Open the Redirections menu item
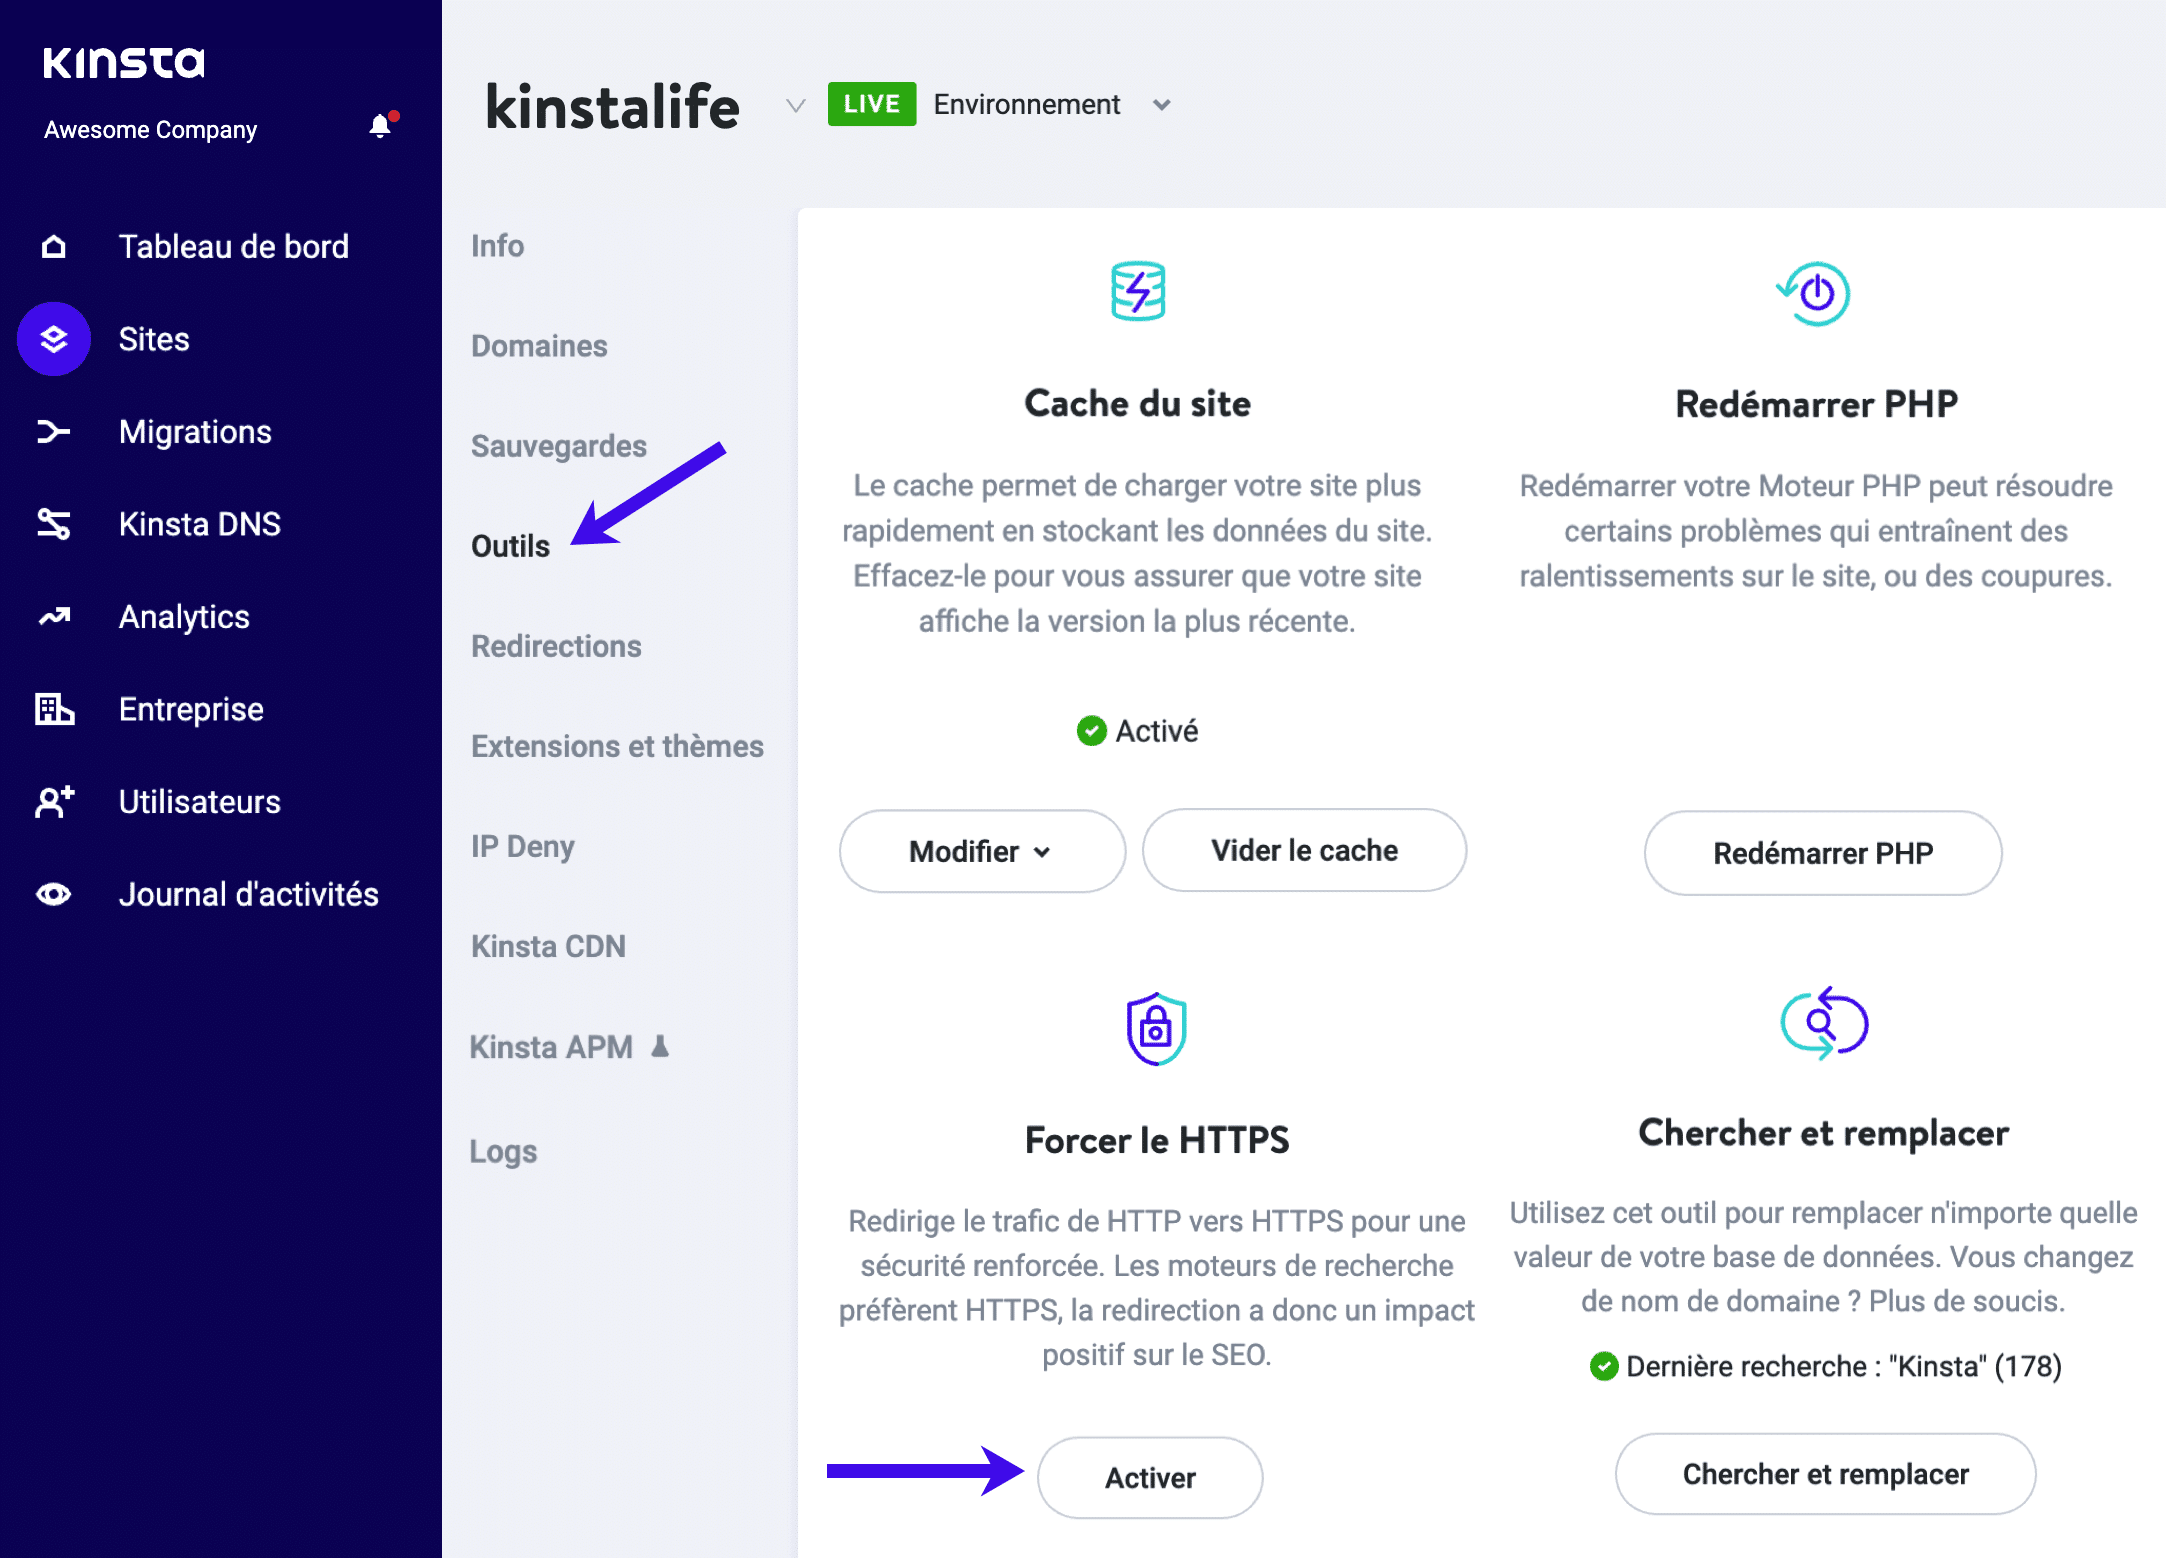This screenshot has width=2166, height=1558. click(556, 646)
